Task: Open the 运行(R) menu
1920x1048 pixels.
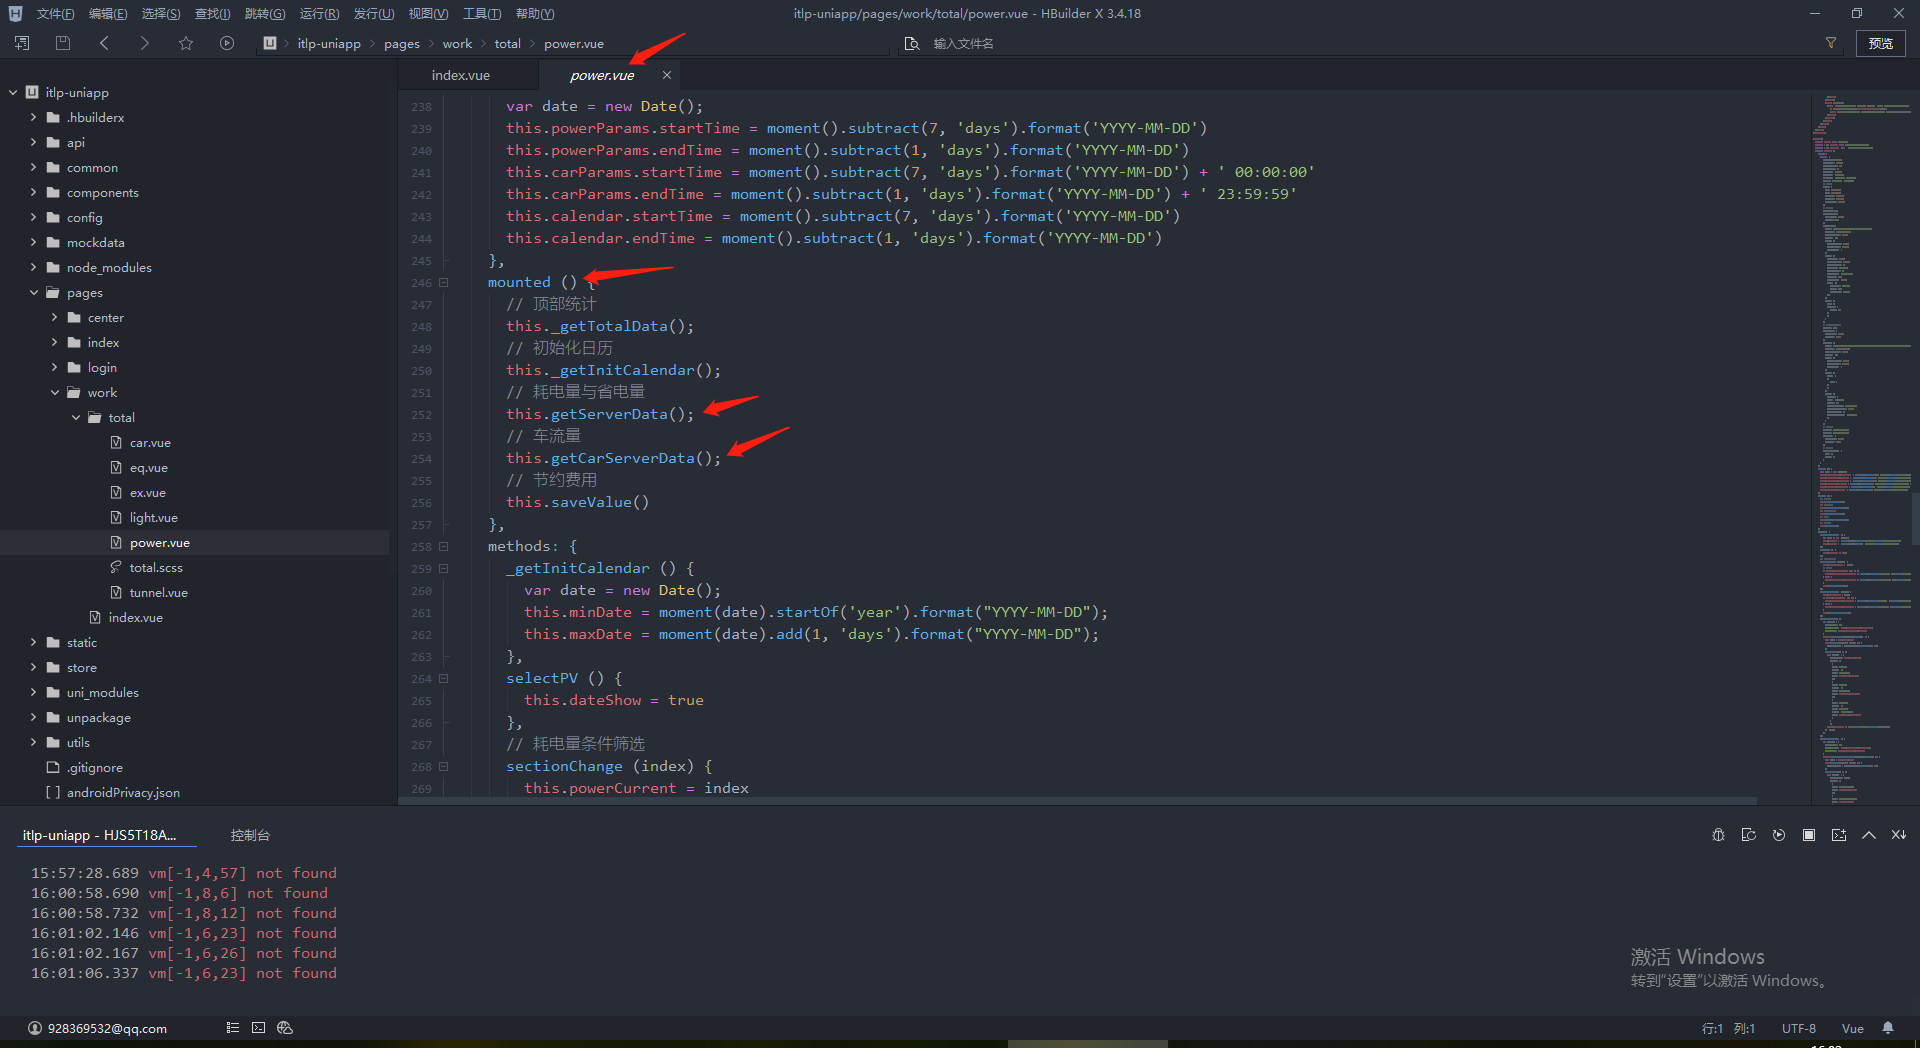Action: [x=319, y=14]
